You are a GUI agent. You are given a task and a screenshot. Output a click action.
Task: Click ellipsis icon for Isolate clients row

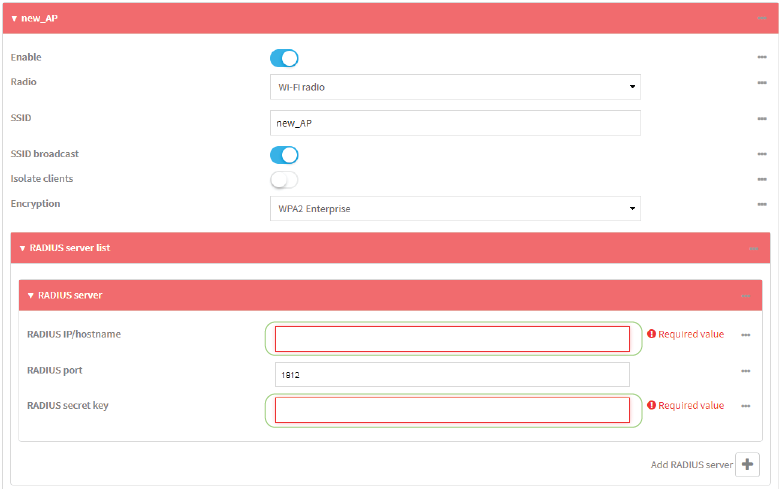pyautogui.click(x=761, y=179)
